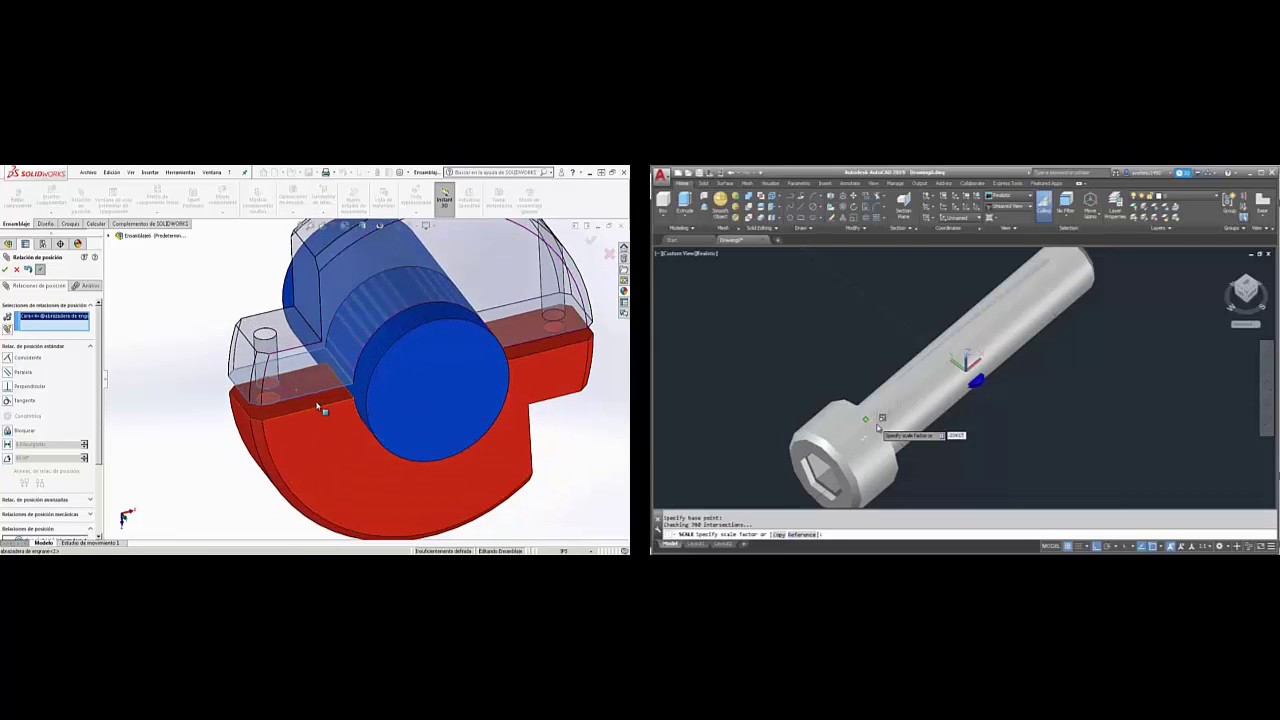Open the Archivo menu in SolidWorks
The width and height of the screenshot is (1280, 720).
[88, 172]
